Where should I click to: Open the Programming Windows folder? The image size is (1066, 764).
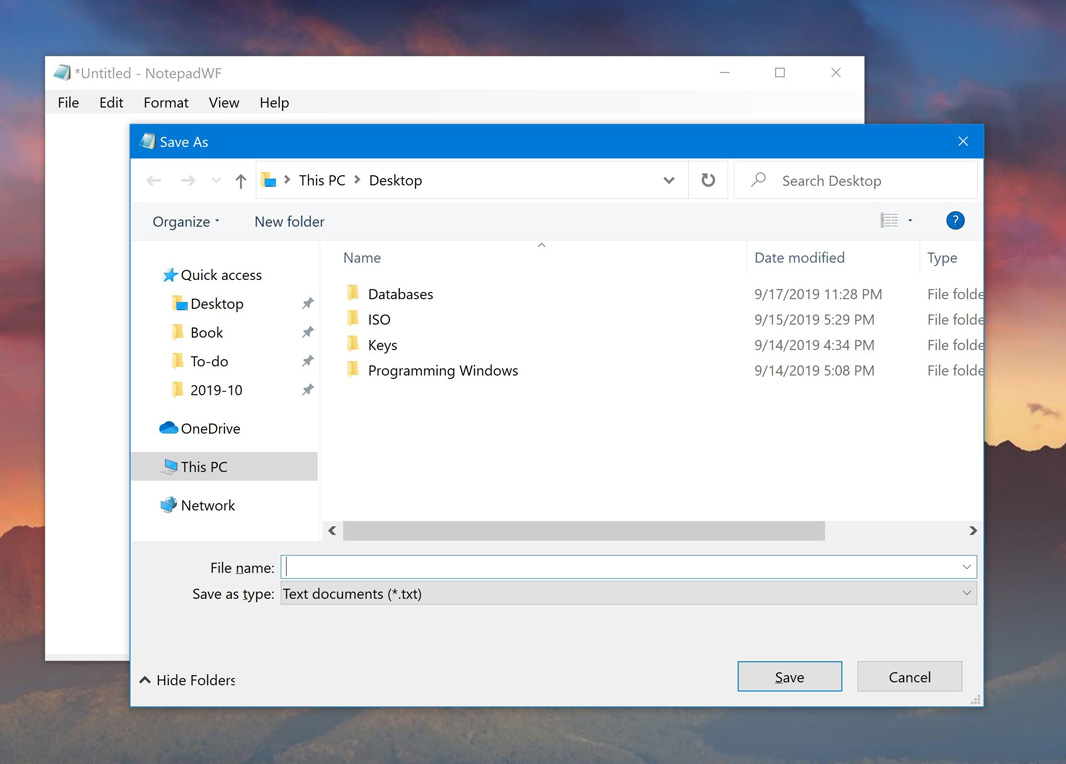coord(442,370)
